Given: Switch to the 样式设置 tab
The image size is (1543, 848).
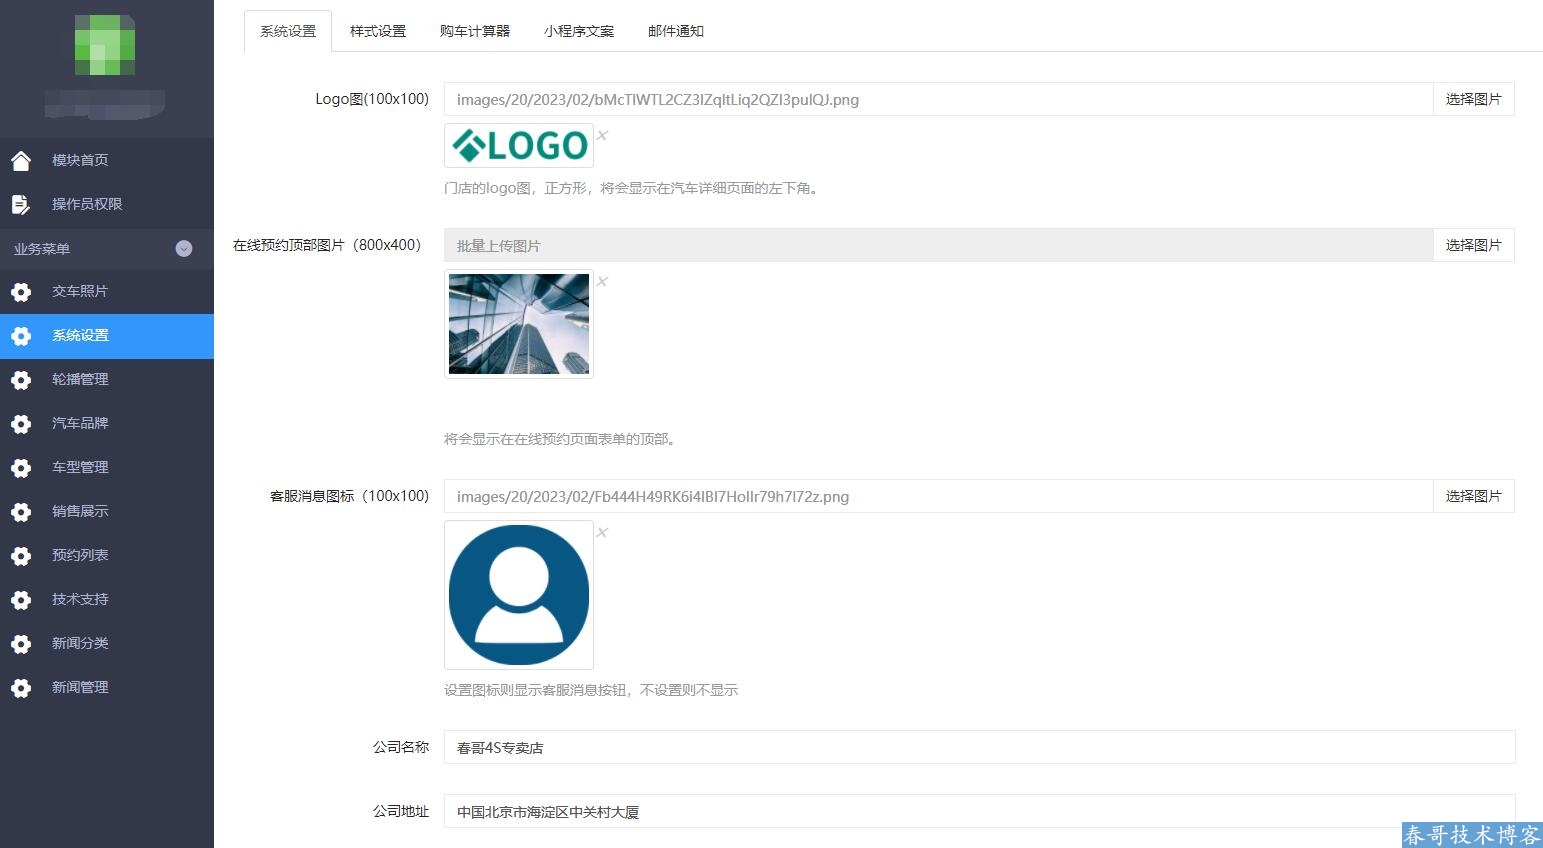Looking at the screenshot, I should pyautogui.click(x=378, y=31).
